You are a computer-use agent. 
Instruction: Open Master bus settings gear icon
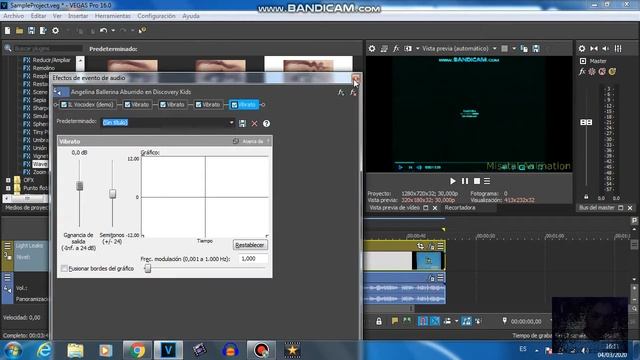tap(582, 49)
